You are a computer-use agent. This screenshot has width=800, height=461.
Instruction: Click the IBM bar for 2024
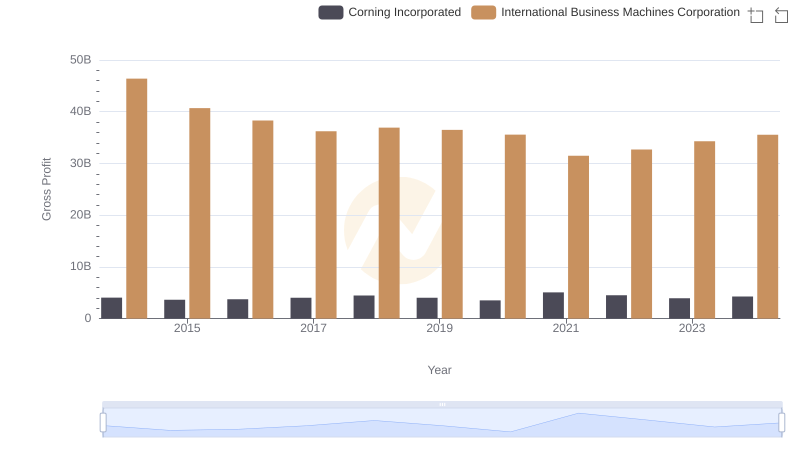click(768, 226)
